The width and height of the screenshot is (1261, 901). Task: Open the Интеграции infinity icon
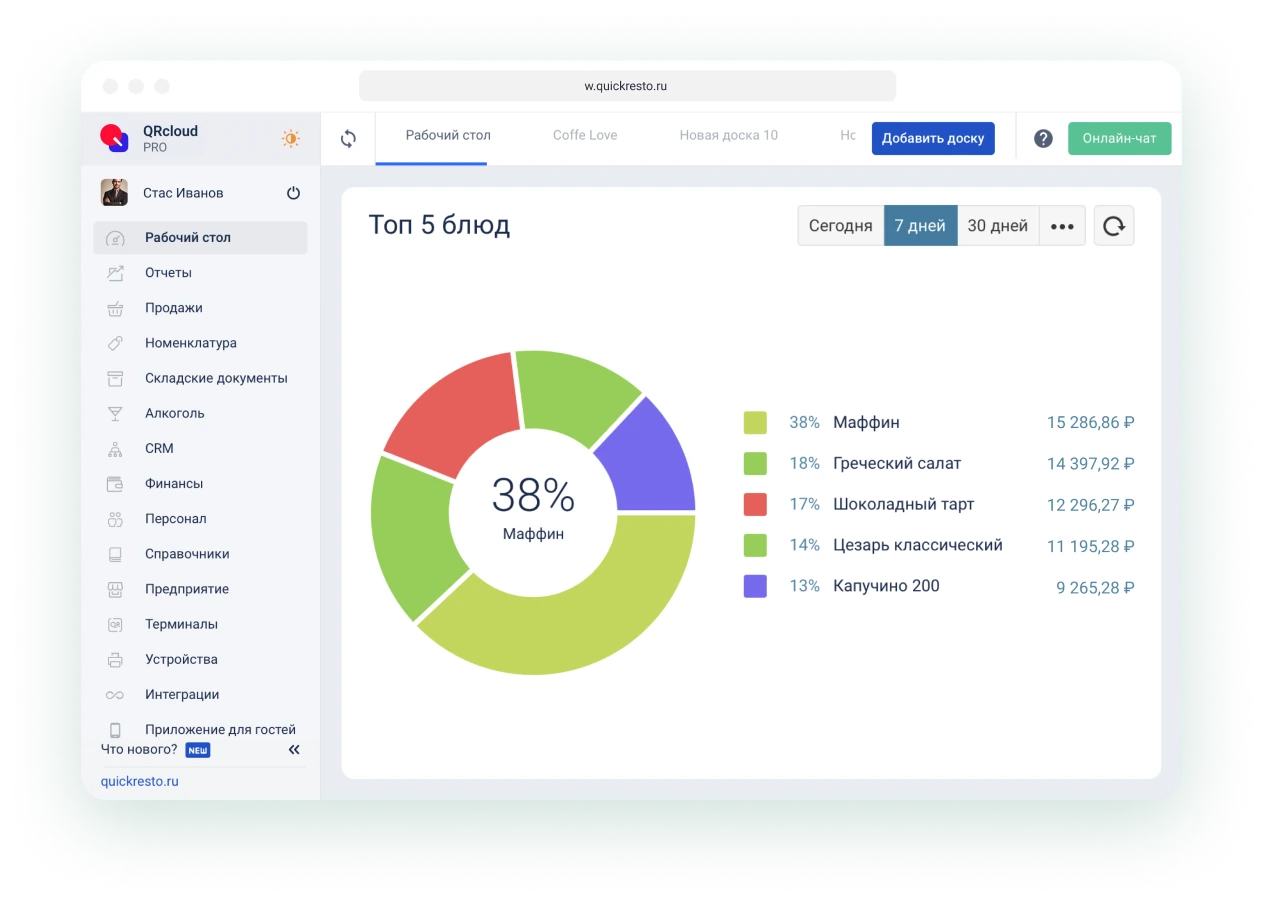click(116, 694)
